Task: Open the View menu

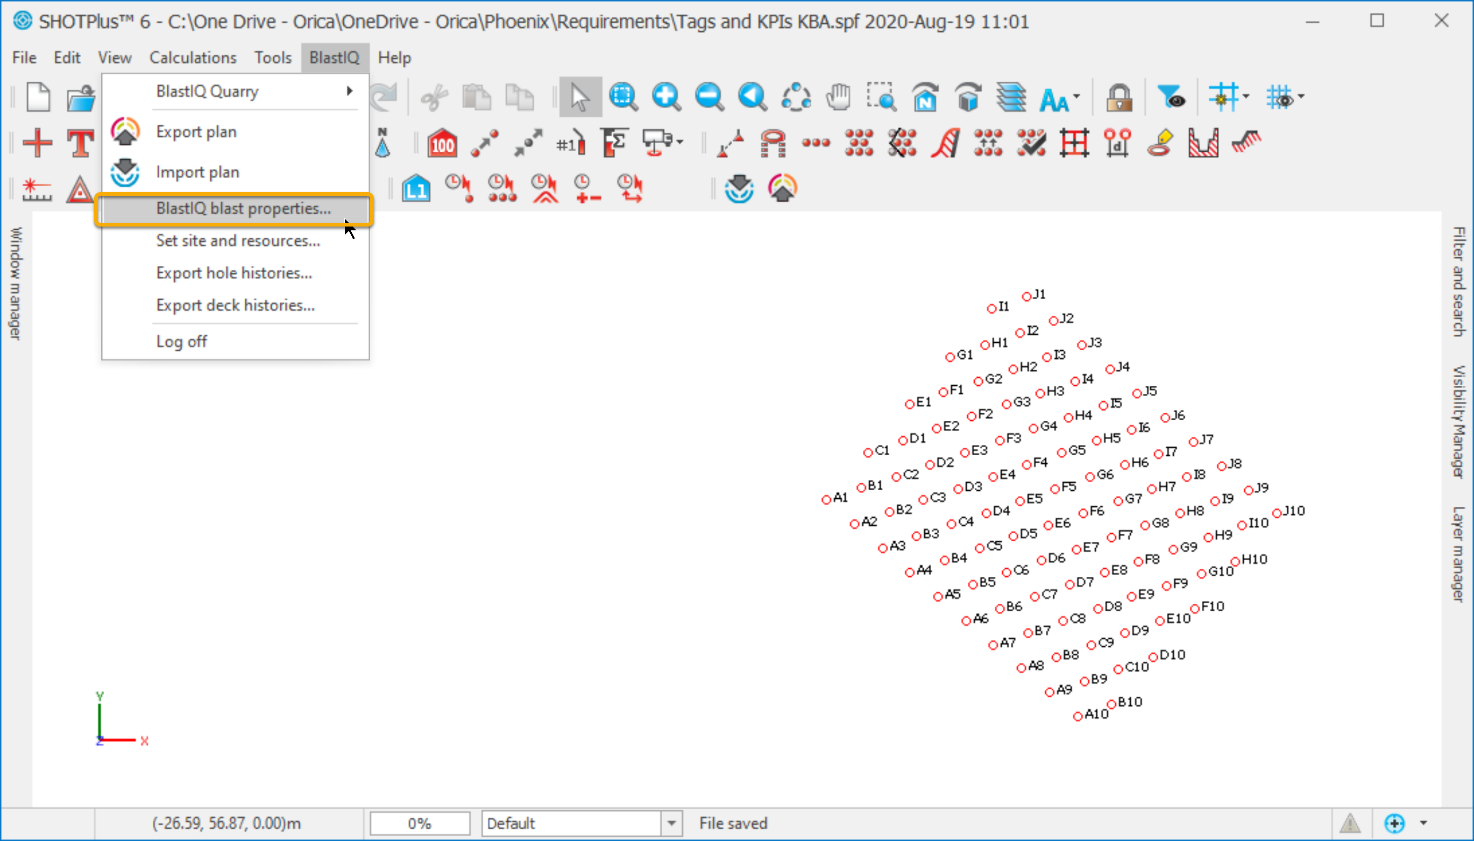Action: (x=114, y=57)
